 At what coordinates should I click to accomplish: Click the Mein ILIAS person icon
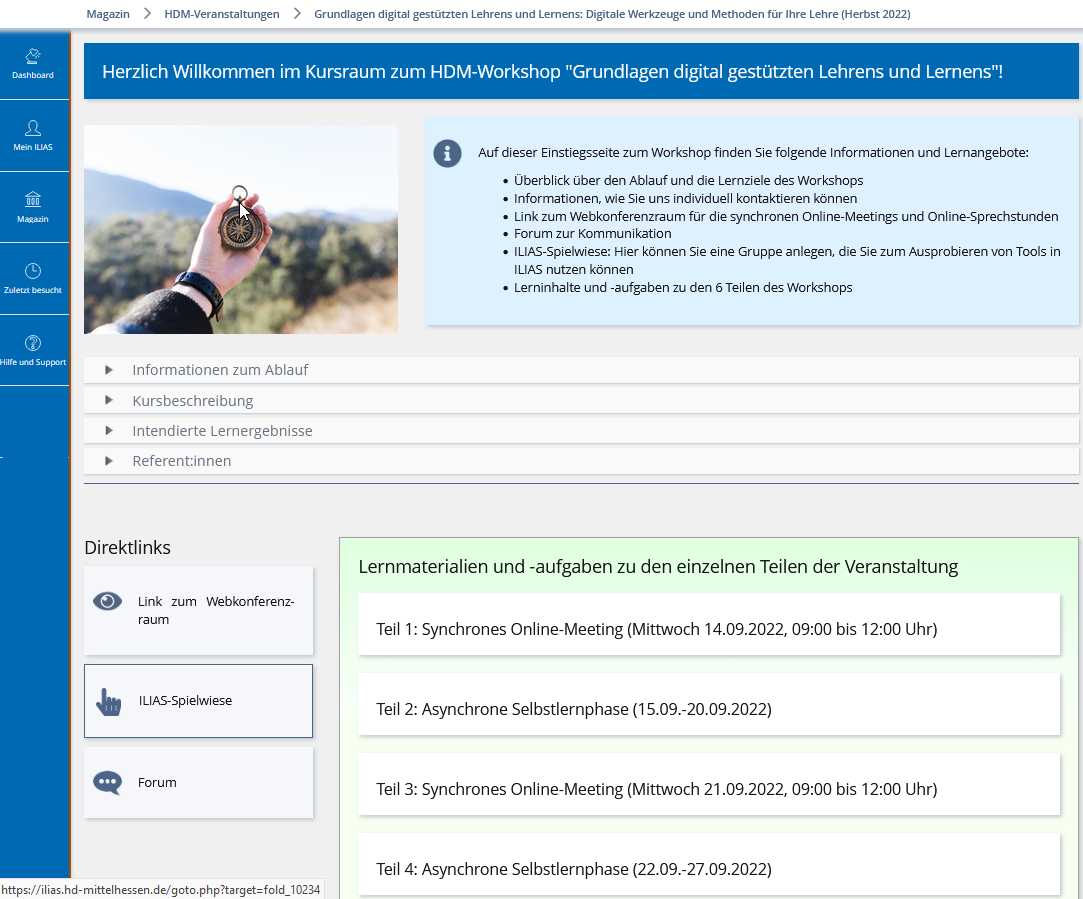point(33,128)
